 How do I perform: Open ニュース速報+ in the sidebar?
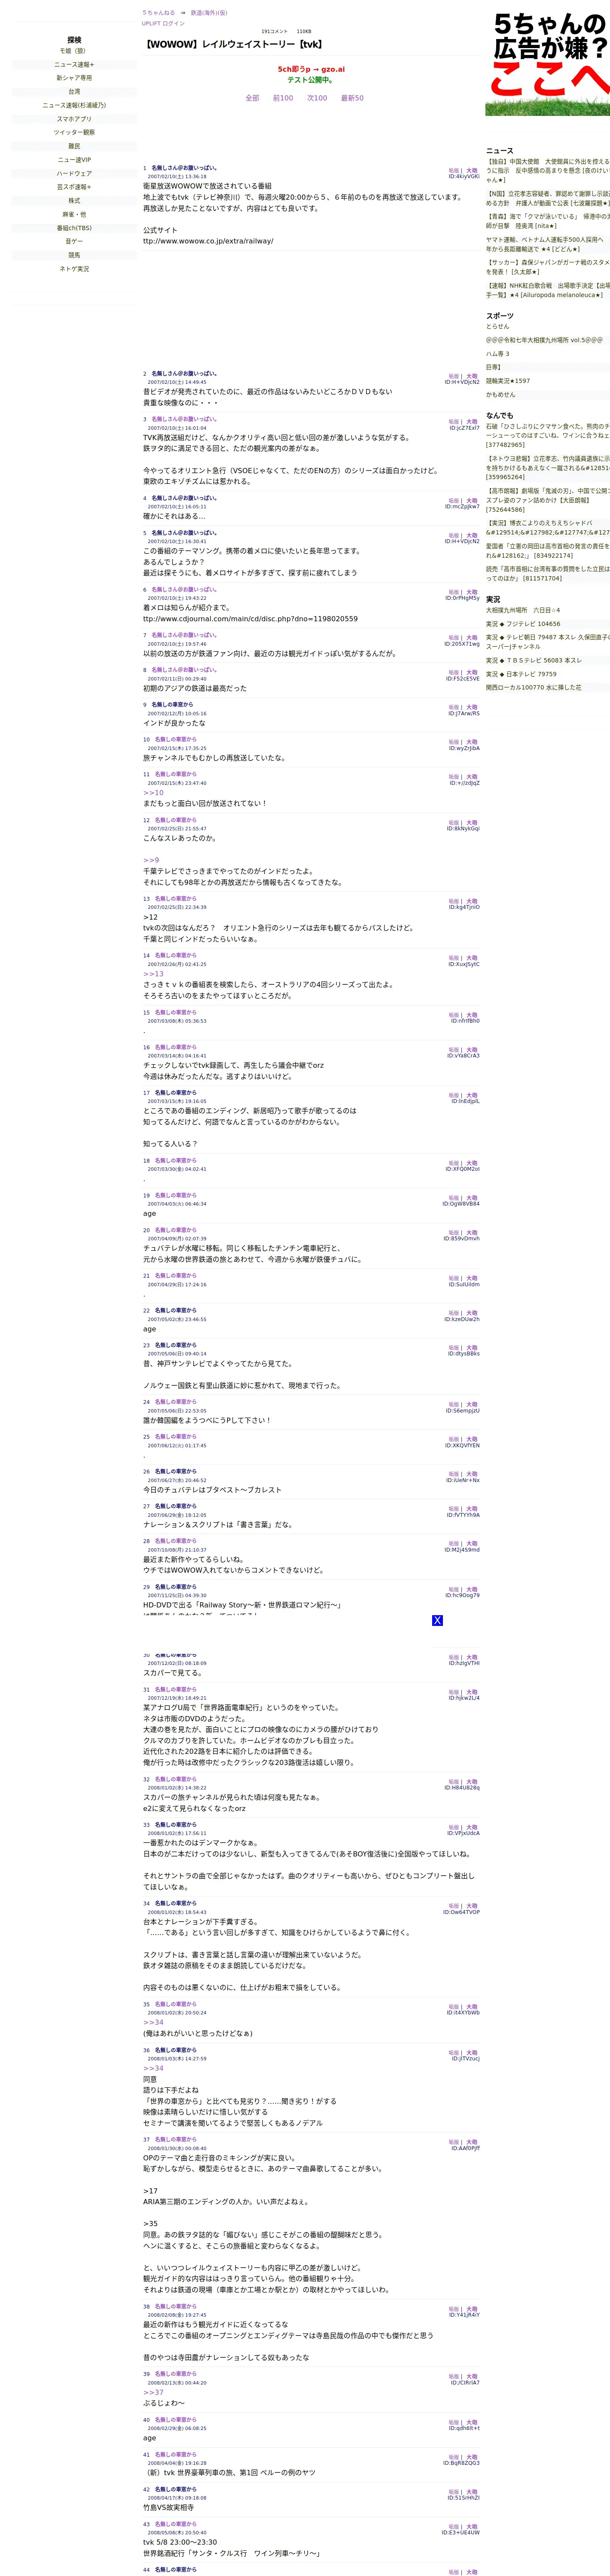pyautogui.click(x=74, y=64)
